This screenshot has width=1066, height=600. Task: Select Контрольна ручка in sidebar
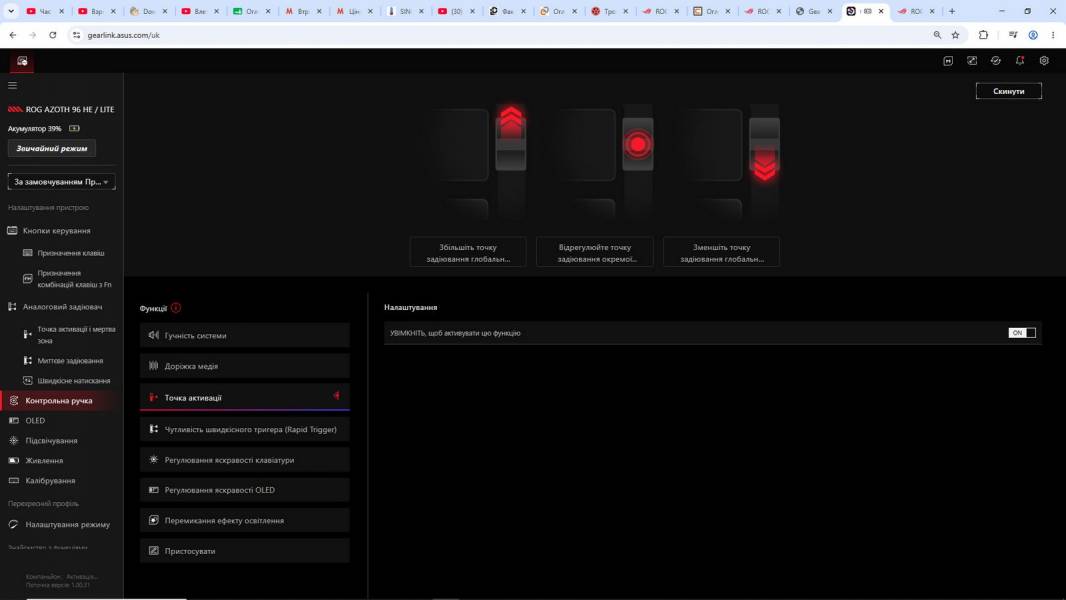(61, 400)
